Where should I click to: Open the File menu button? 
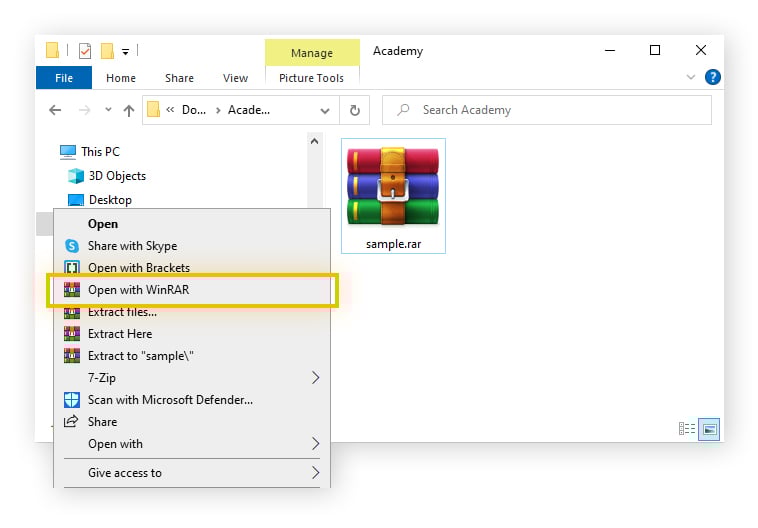[64, 78]
